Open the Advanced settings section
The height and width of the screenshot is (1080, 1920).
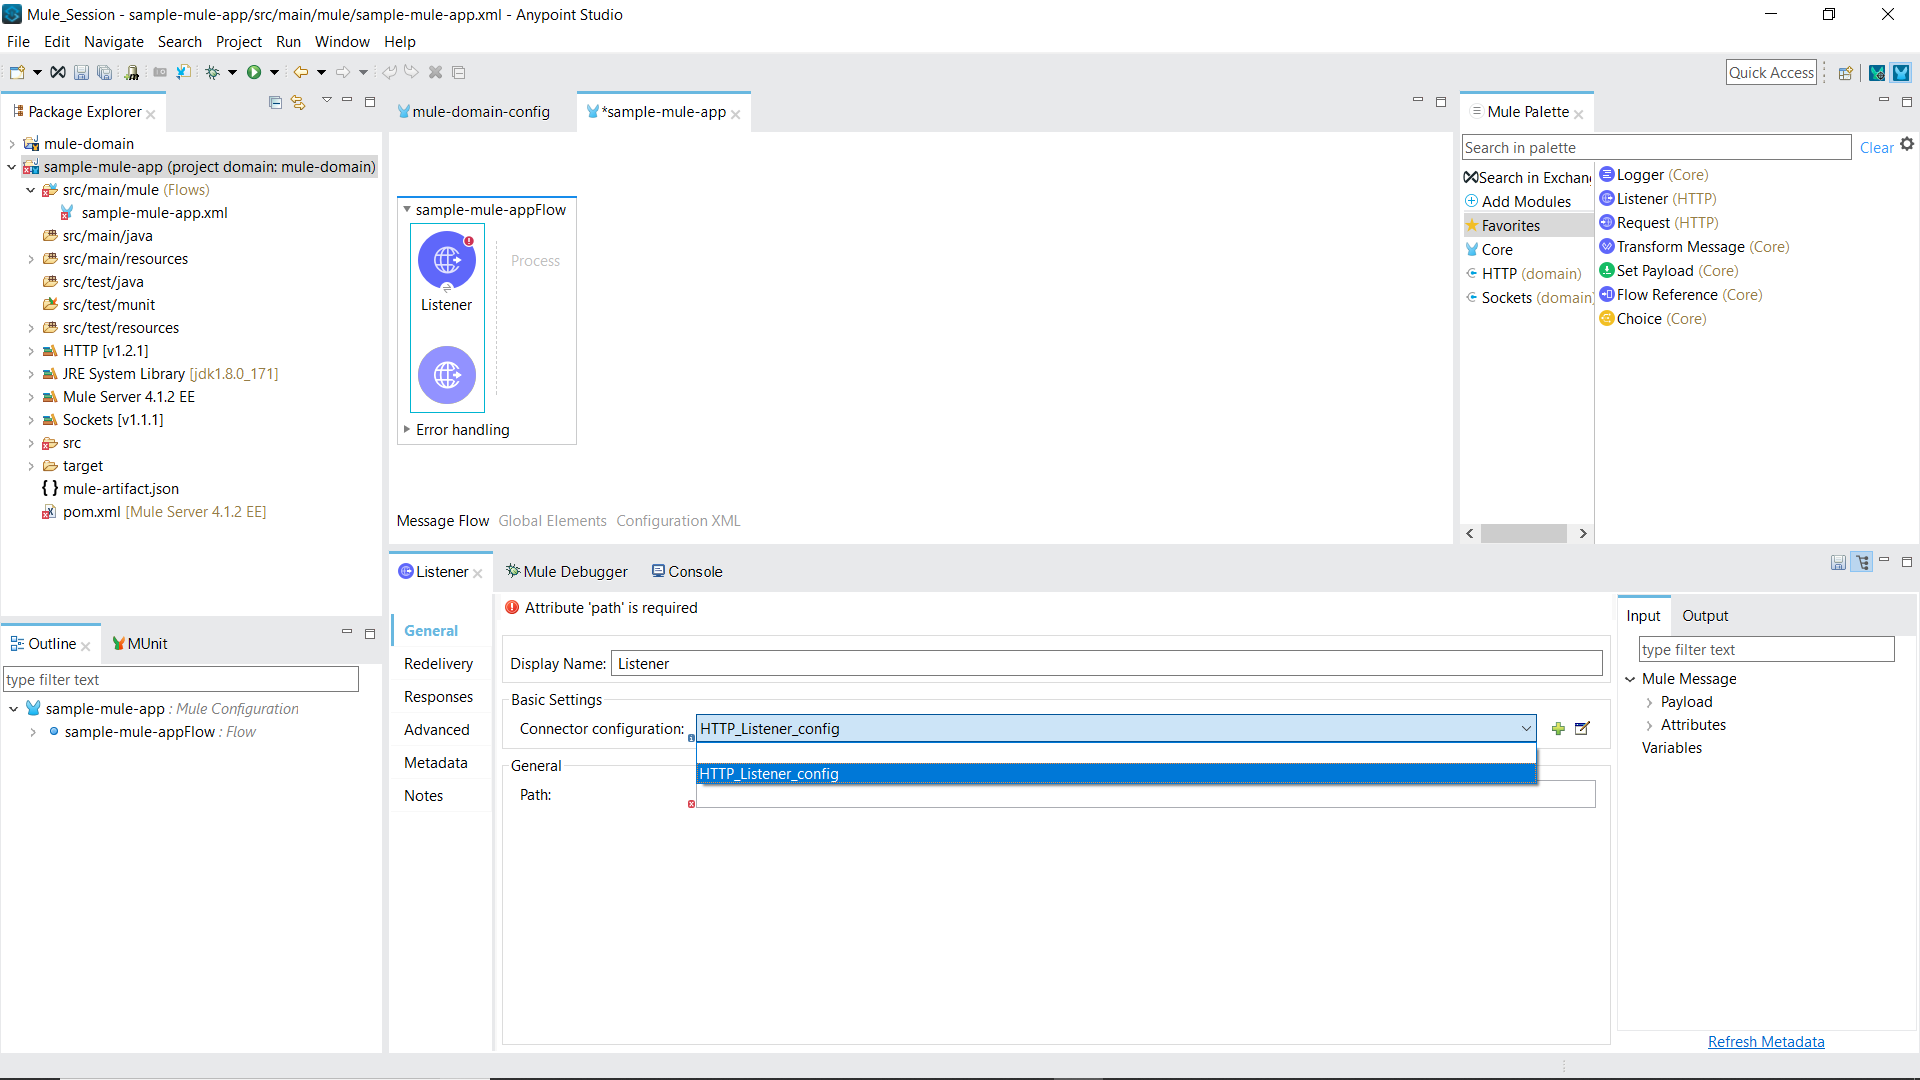[436, 730]
